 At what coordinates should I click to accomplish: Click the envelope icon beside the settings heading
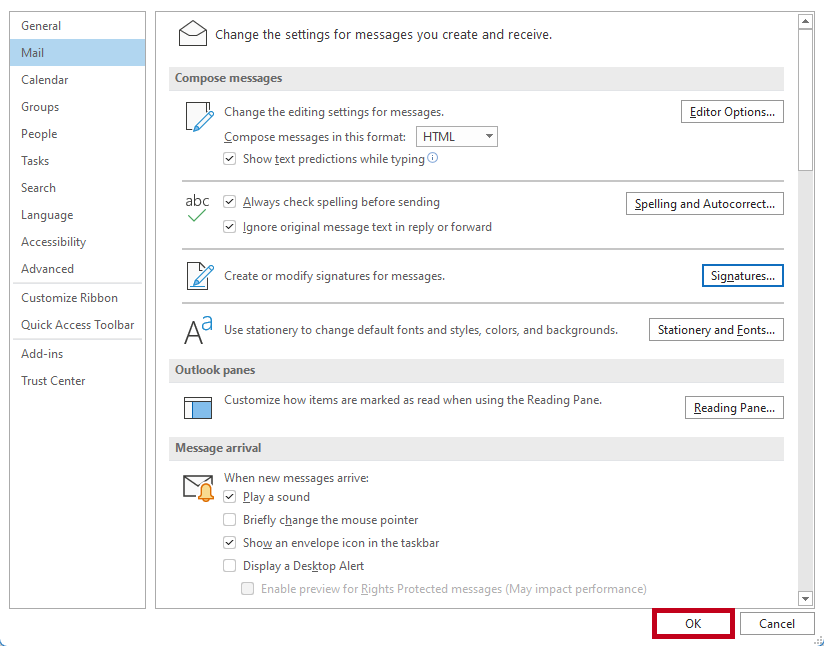coord(192,34)
